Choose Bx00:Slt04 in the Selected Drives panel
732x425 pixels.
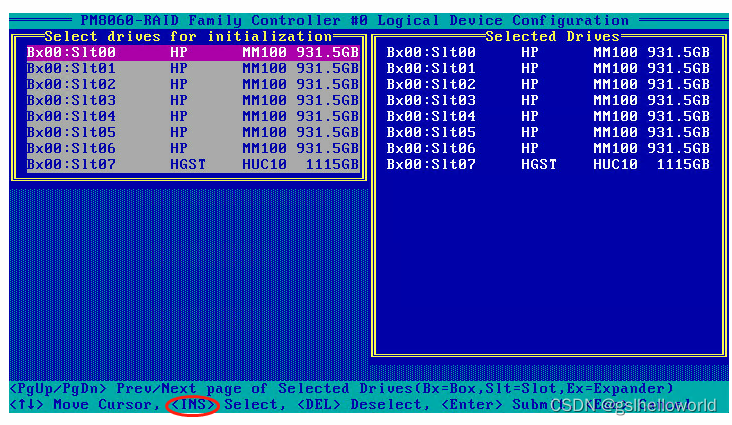pos(548,116)
